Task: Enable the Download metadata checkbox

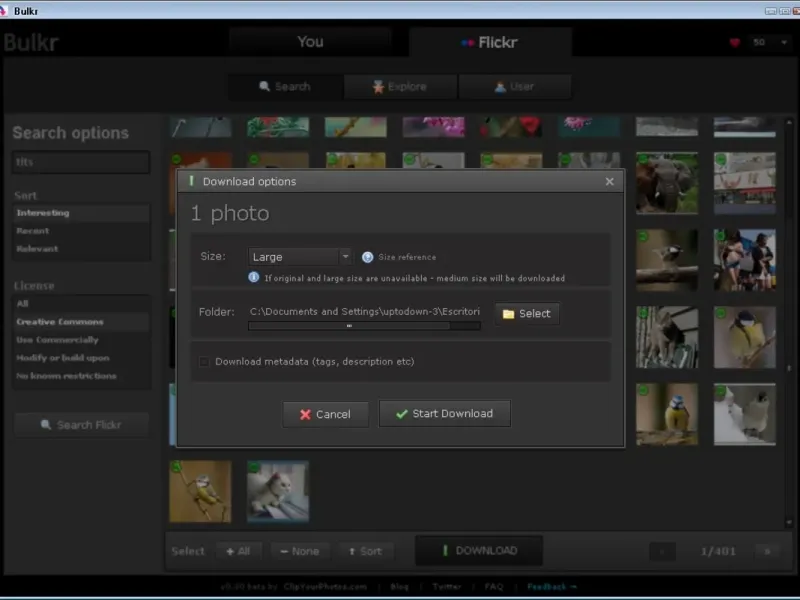Action: pyautogui.click(x=204, y=362)
